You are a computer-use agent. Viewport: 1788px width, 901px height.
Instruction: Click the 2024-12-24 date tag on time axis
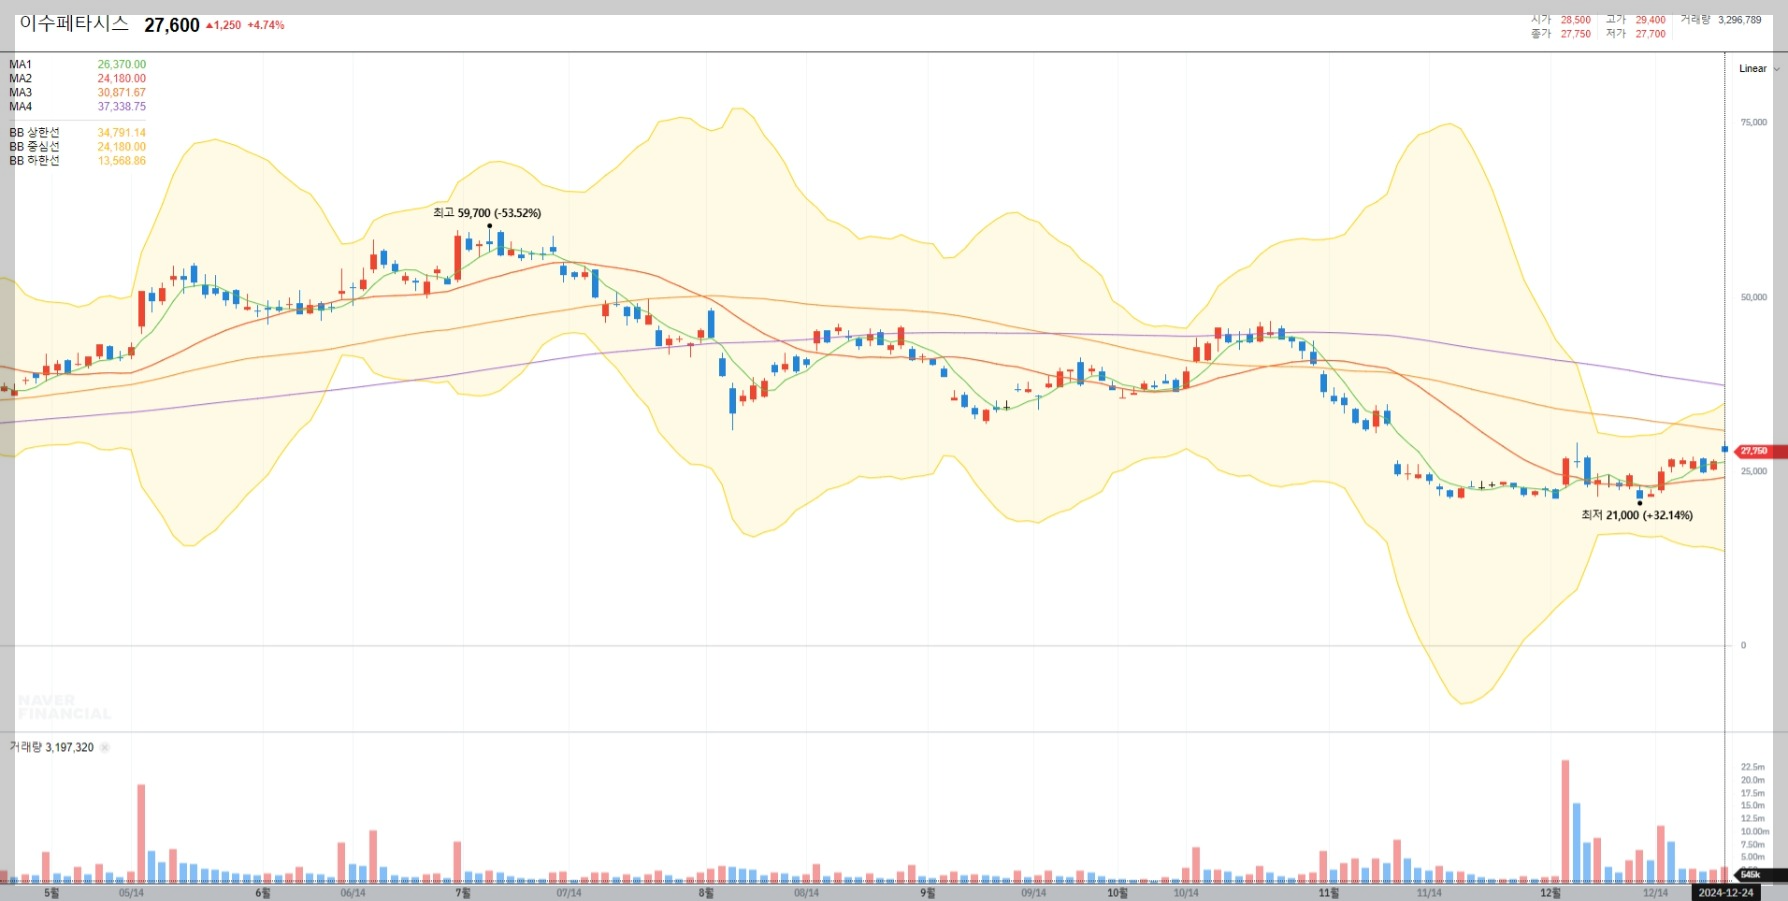coord(1726,893)
